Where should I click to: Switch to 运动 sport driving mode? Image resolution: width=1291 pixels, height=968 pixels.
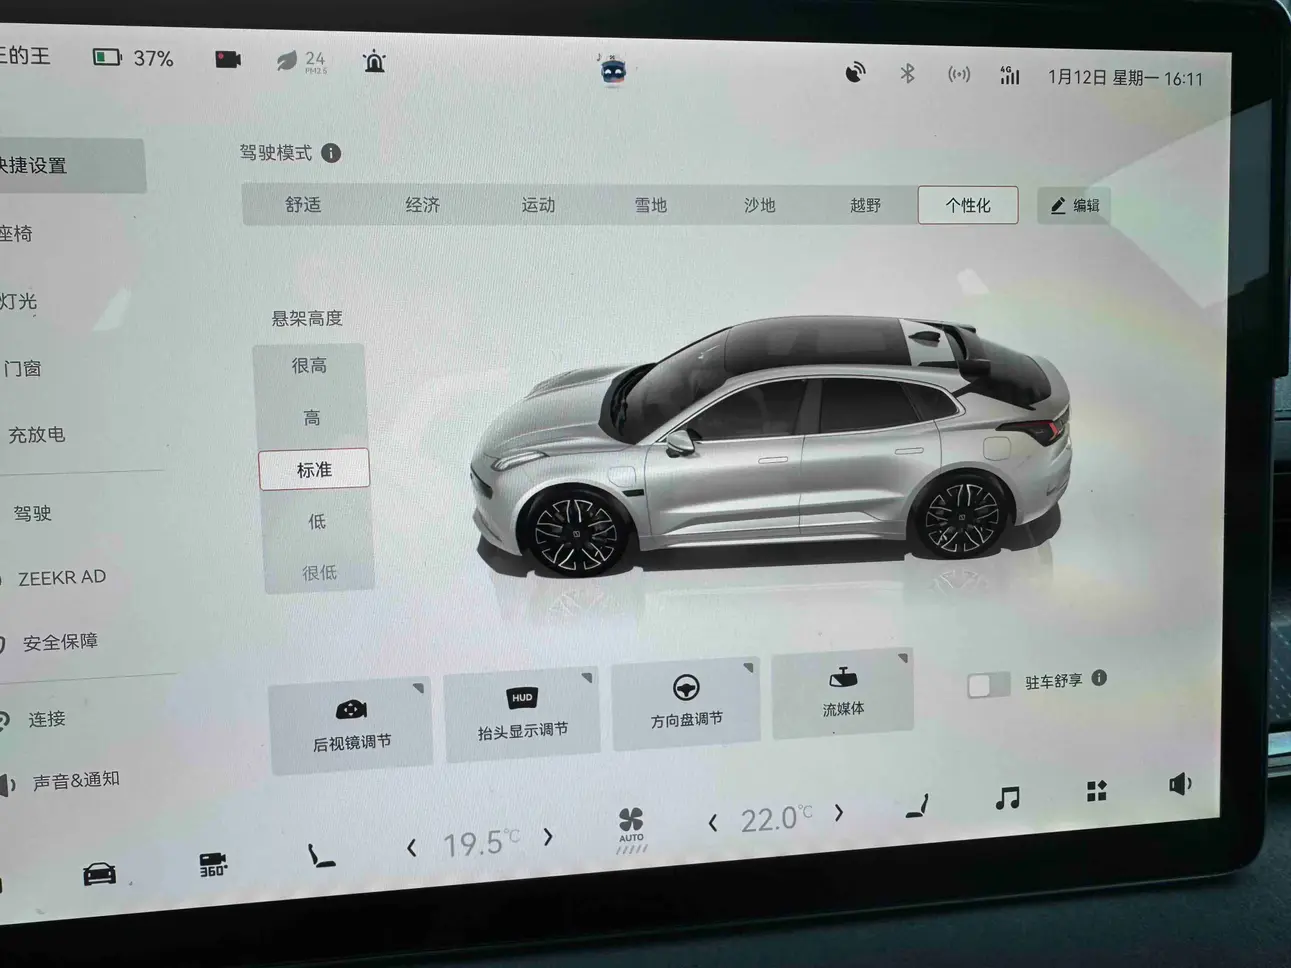[x=538, y=205]
